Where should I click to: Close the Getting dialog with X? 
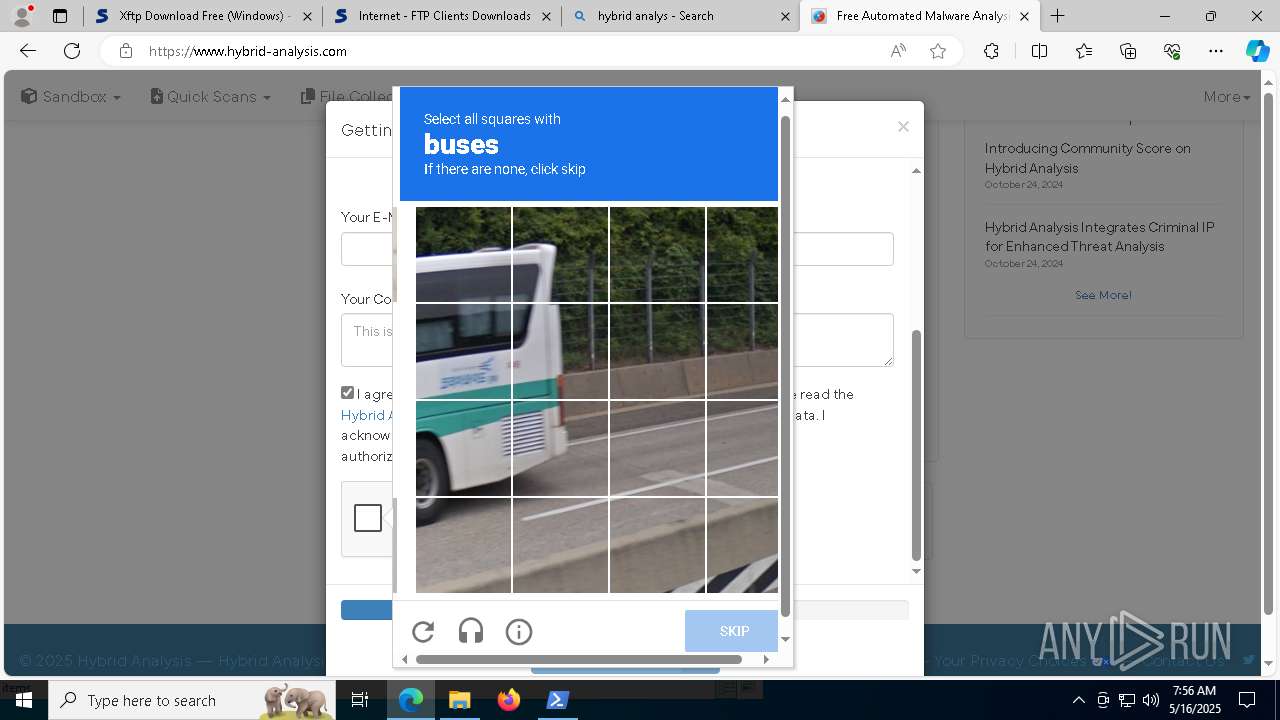pyautogui.click(x=903, y=127)
